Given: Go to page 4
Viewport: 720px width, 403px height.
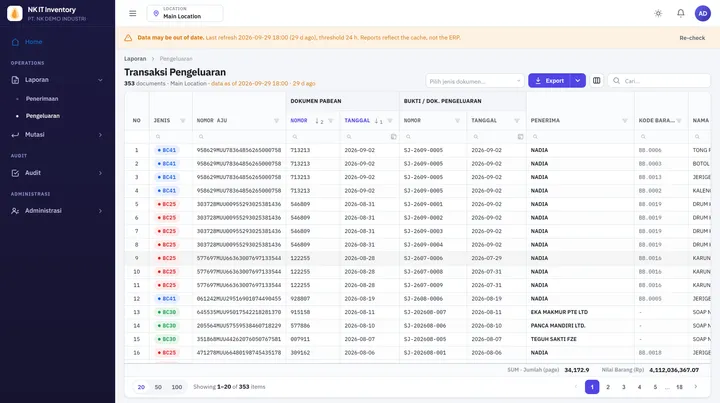Looking at the screenshot, I should (x=639, y=387).
